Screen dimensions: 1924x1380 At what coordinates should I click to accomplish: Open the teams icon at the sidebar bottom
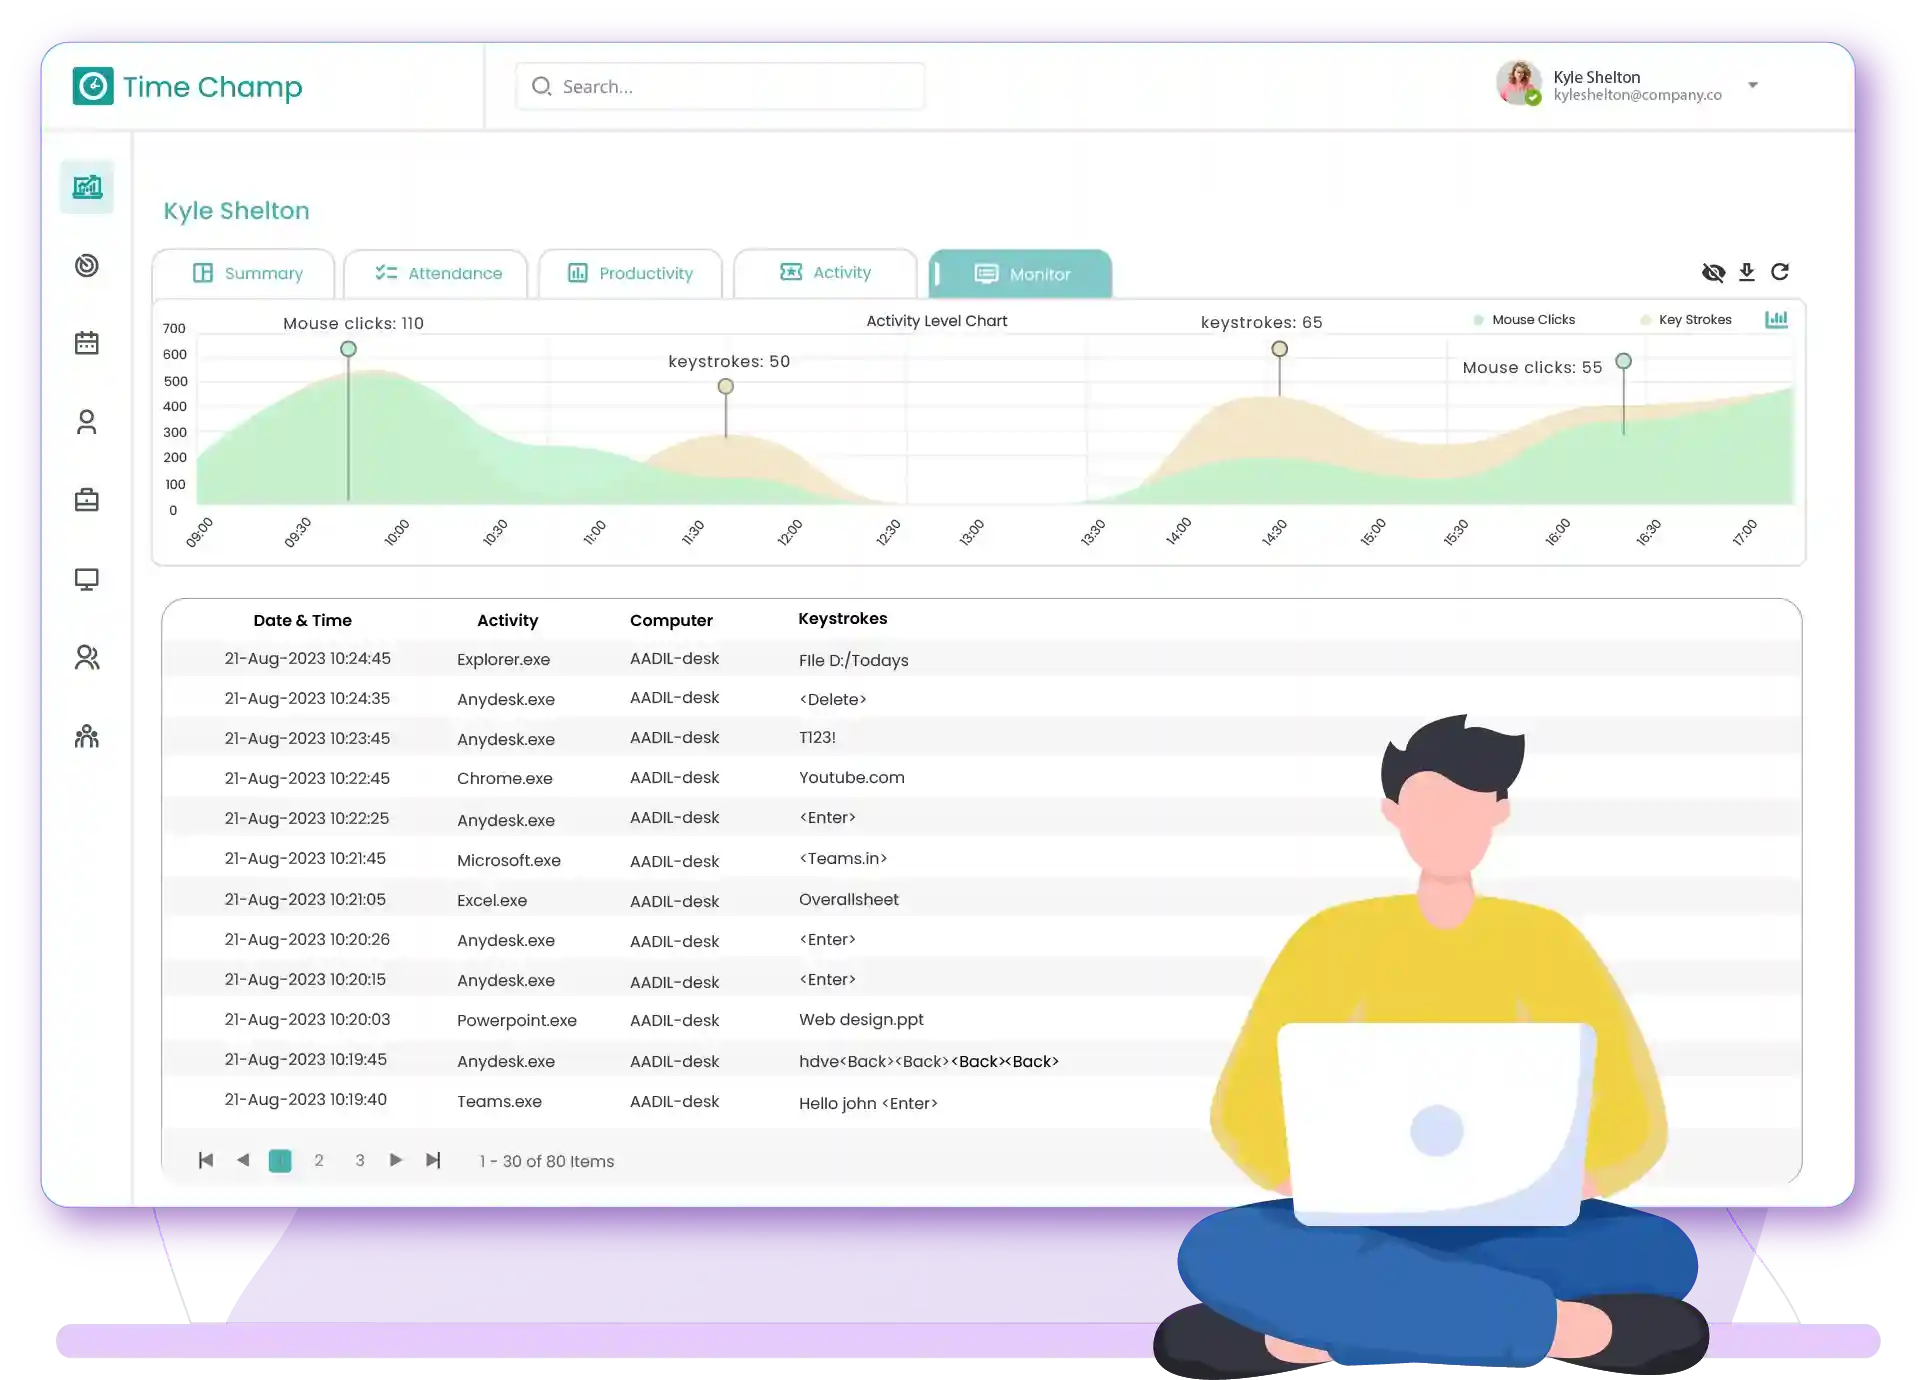(87, 736)
